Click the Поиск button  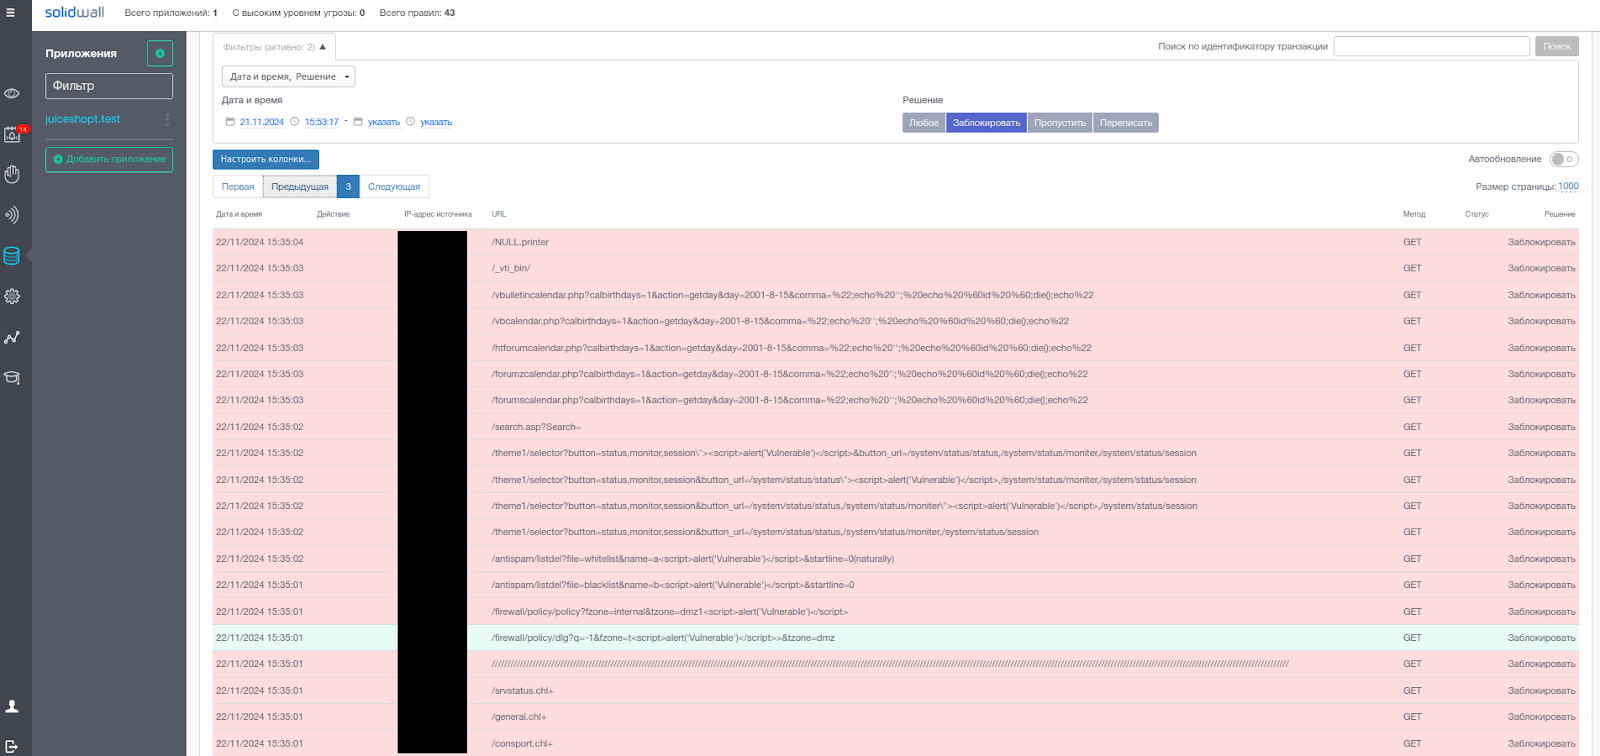tap(1557, 46)
